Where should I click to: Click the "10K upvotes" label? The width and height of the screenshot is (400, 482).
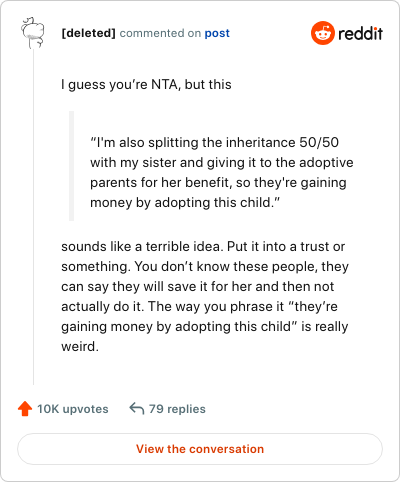tap(73, 409)
